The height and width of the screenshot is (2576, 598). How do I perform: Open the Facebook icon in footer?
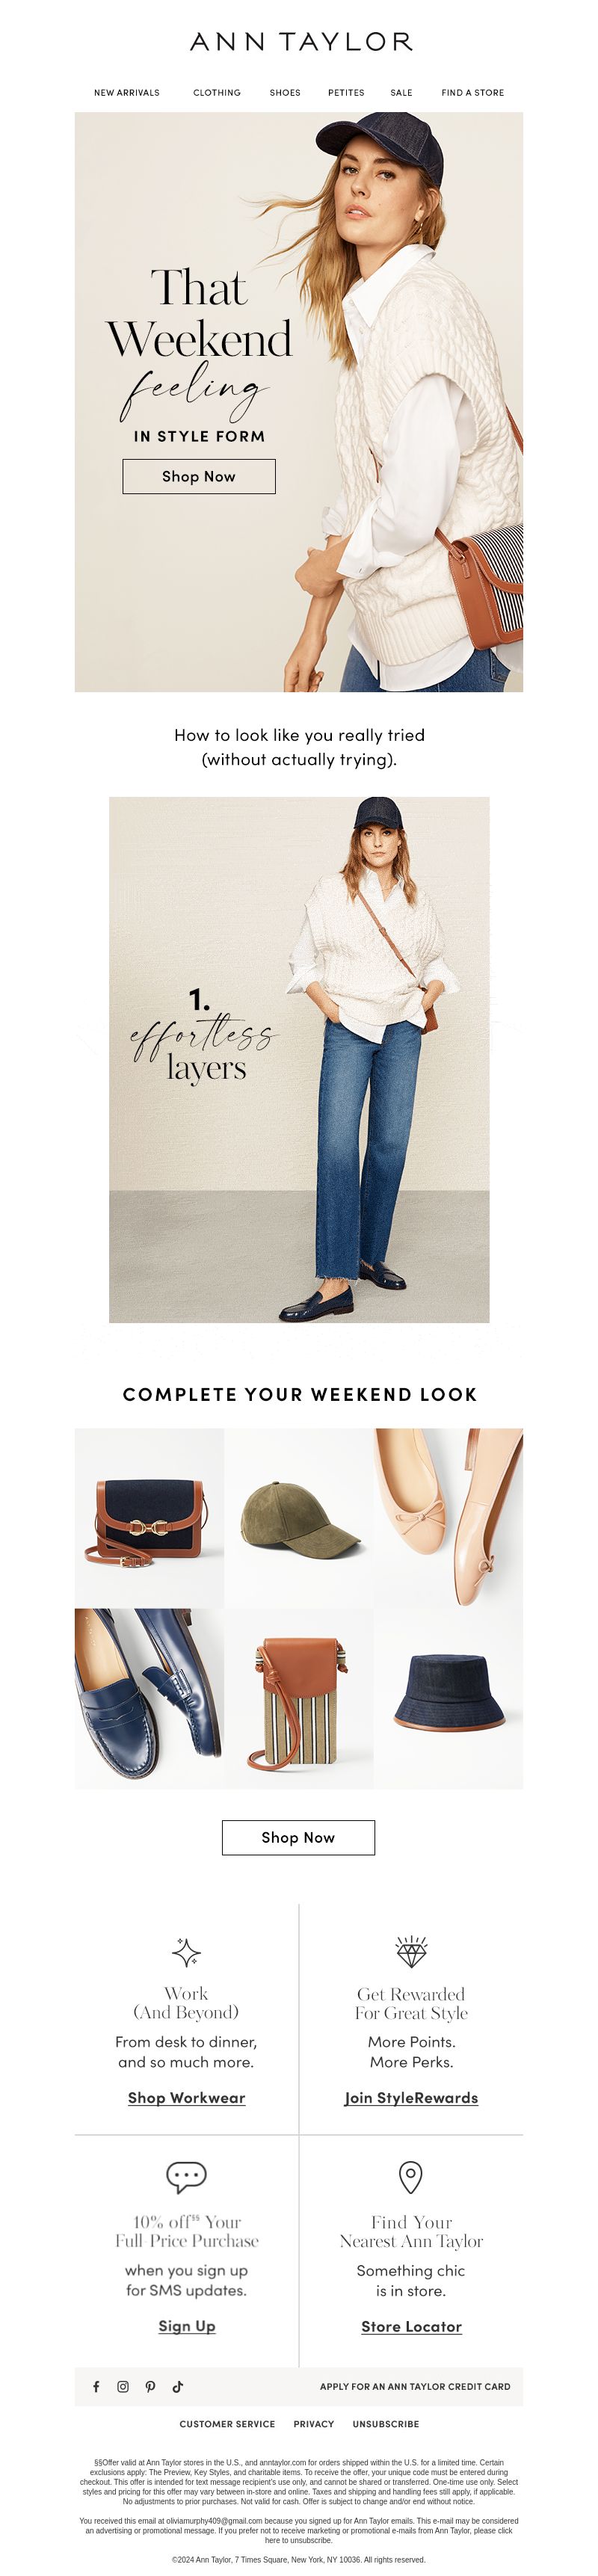pos(96,2386)
